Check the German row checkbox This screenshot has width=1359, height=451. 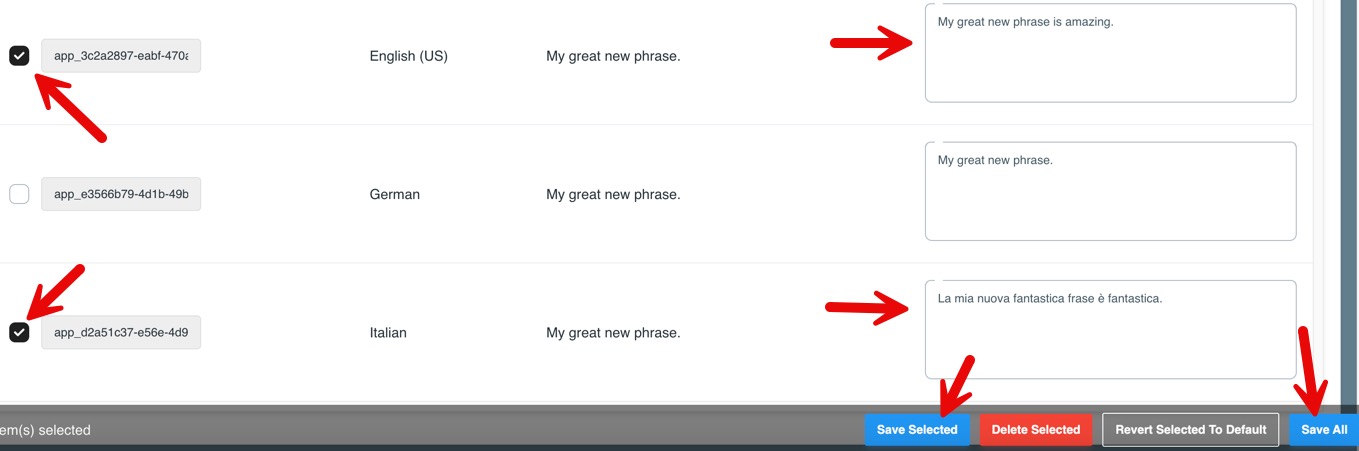(x=19, y=194)
